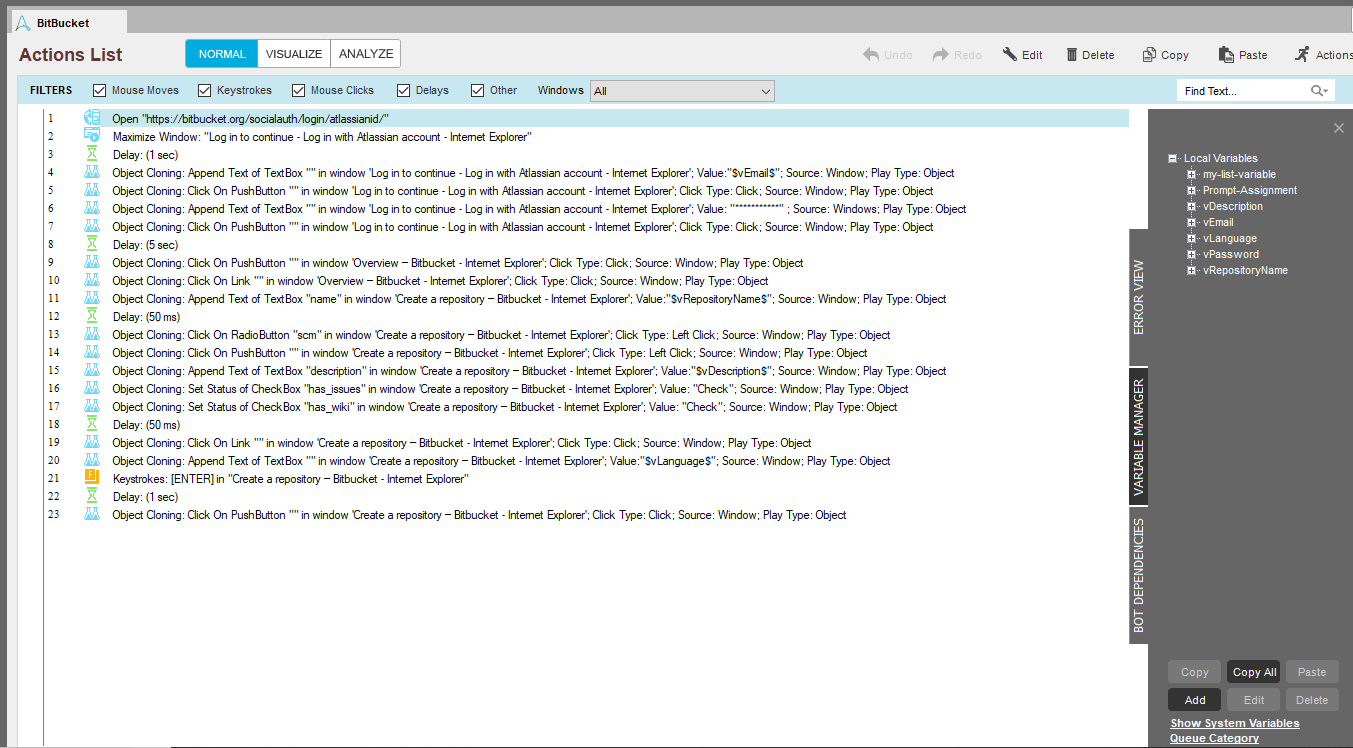Click the Paste button in variable panel
1353x748 pixels.
click(1312, 672)
